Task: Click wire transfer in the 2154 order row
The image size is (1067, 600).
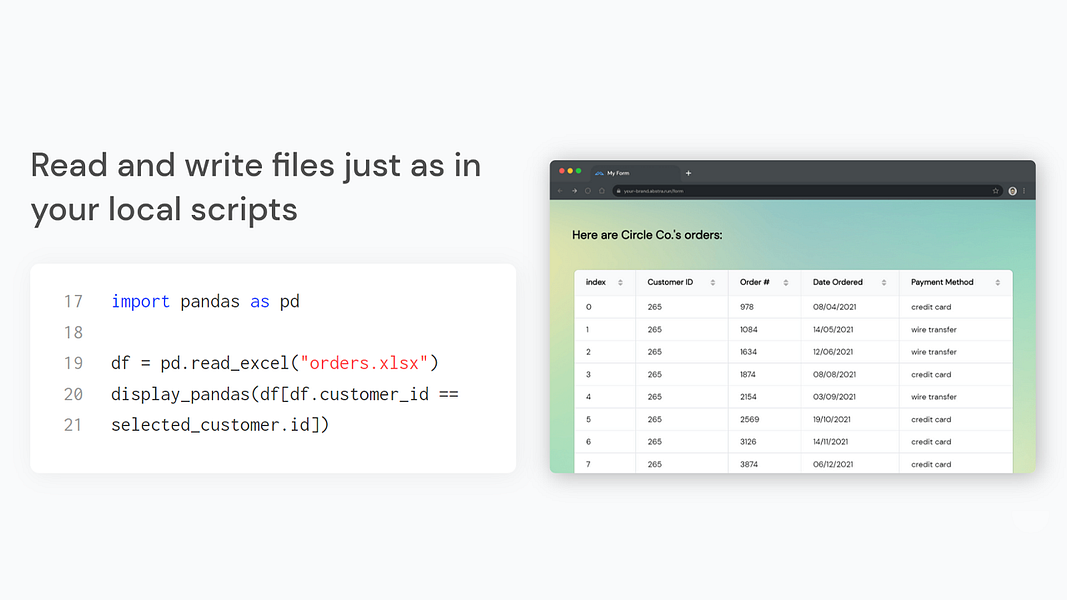Action: click(934, 397)
